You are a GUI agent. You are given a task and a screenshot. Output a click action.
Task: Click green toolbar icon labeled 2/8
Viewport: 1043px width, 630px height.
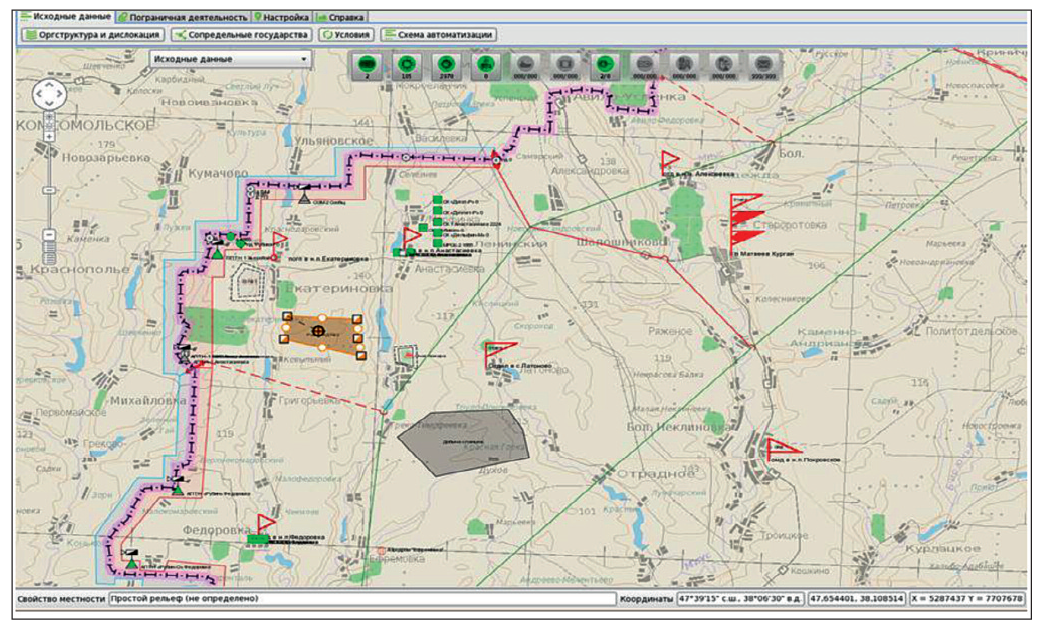[x=605, y=67]
